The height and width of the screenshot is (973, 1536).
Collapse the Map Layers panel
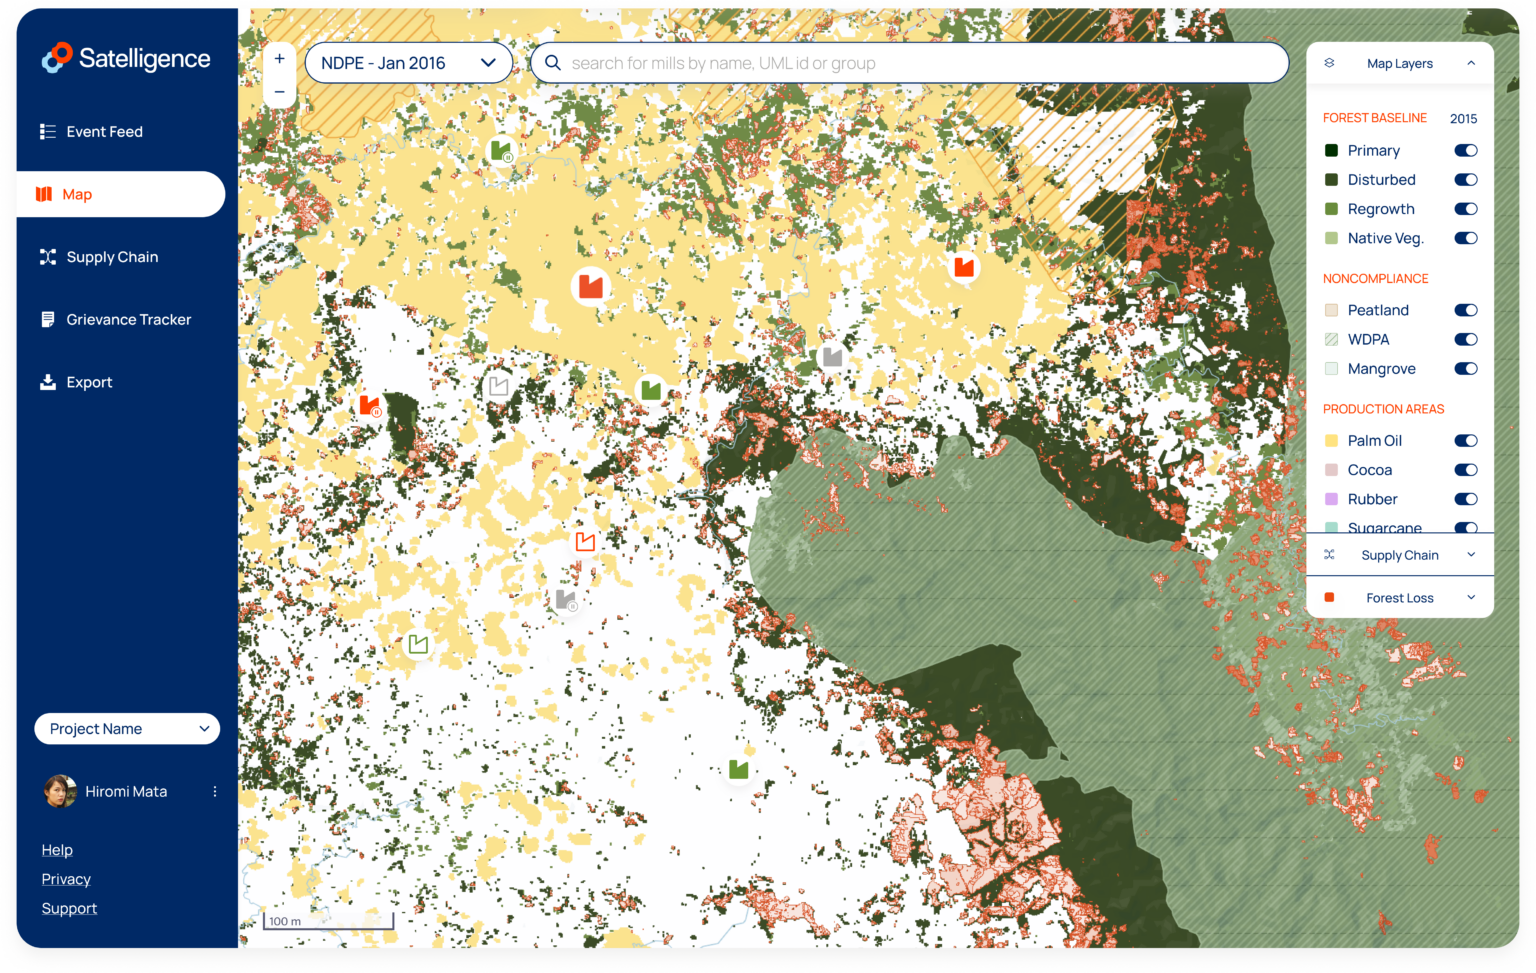(x=1469, y=62)
